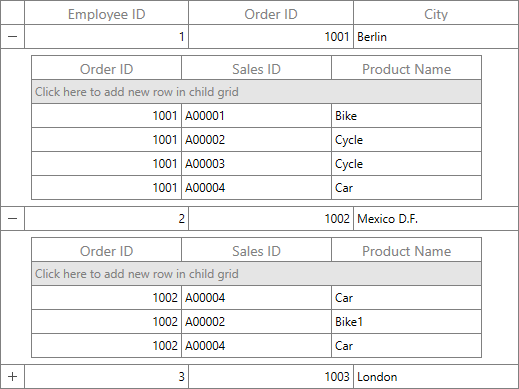Image resolution: width=519 pixels, height=389 pixels.
Task: Click Product Name header in Mexico child grid
Action: click(x=406, y=251)
